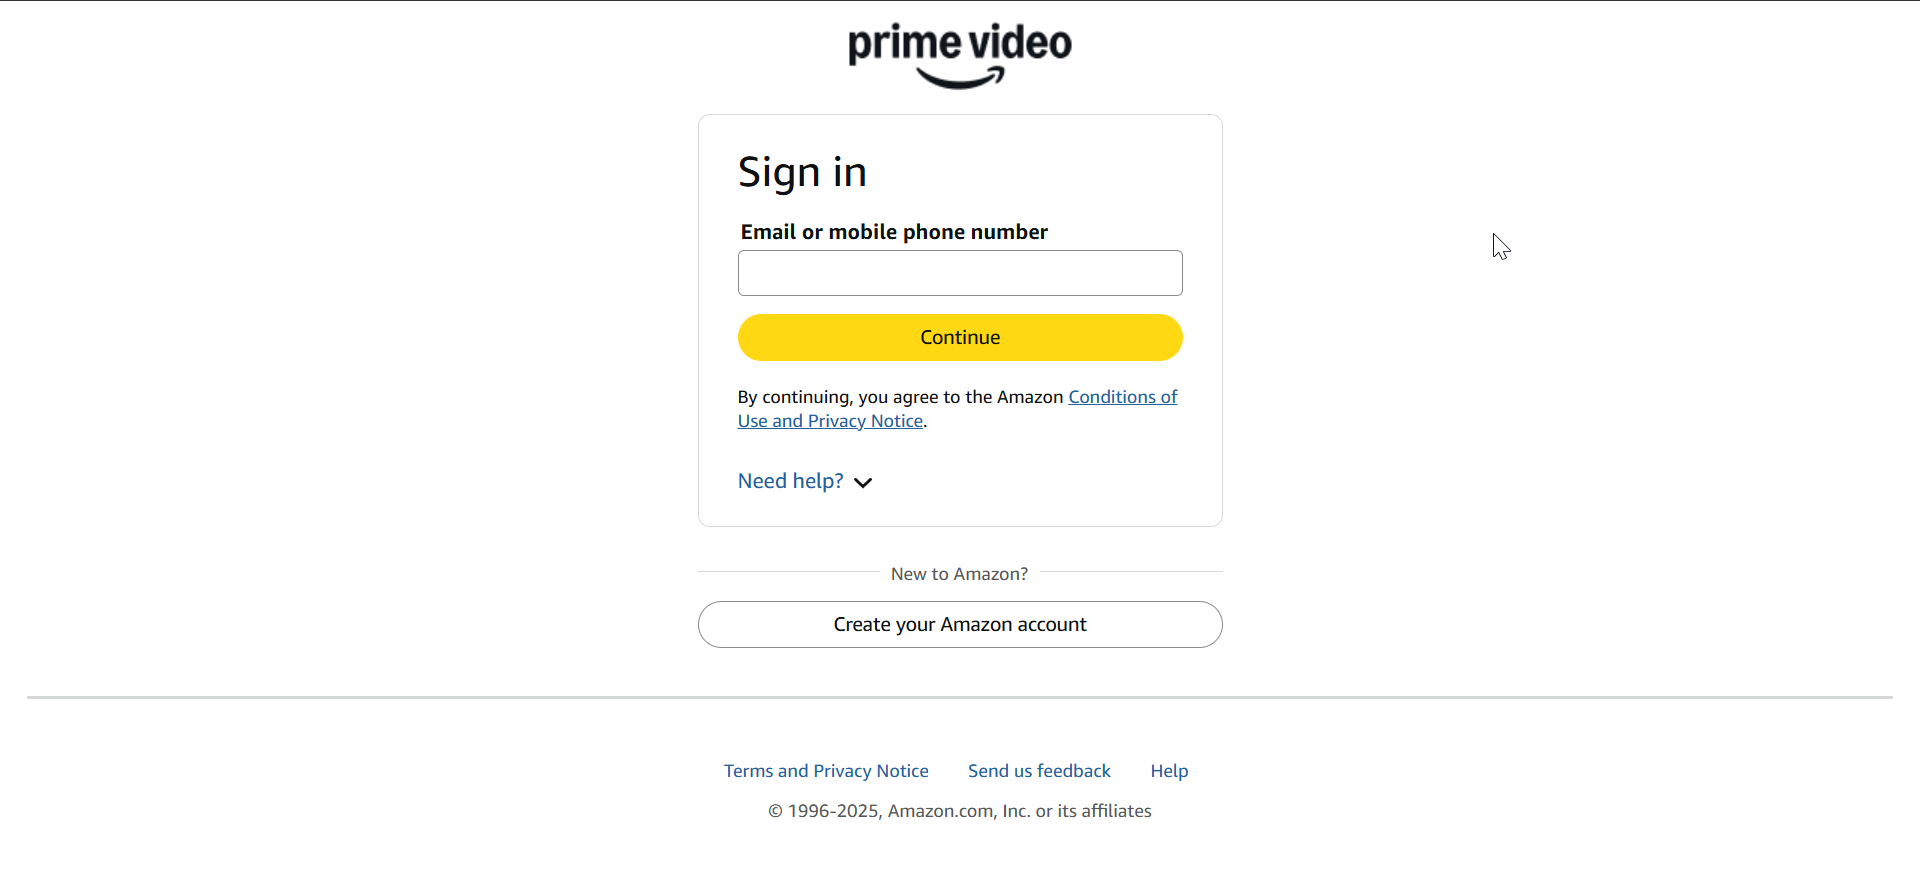Select Create your Amazon account button
The height and width of the screenshot is (878, 1920).
[960, 625]
